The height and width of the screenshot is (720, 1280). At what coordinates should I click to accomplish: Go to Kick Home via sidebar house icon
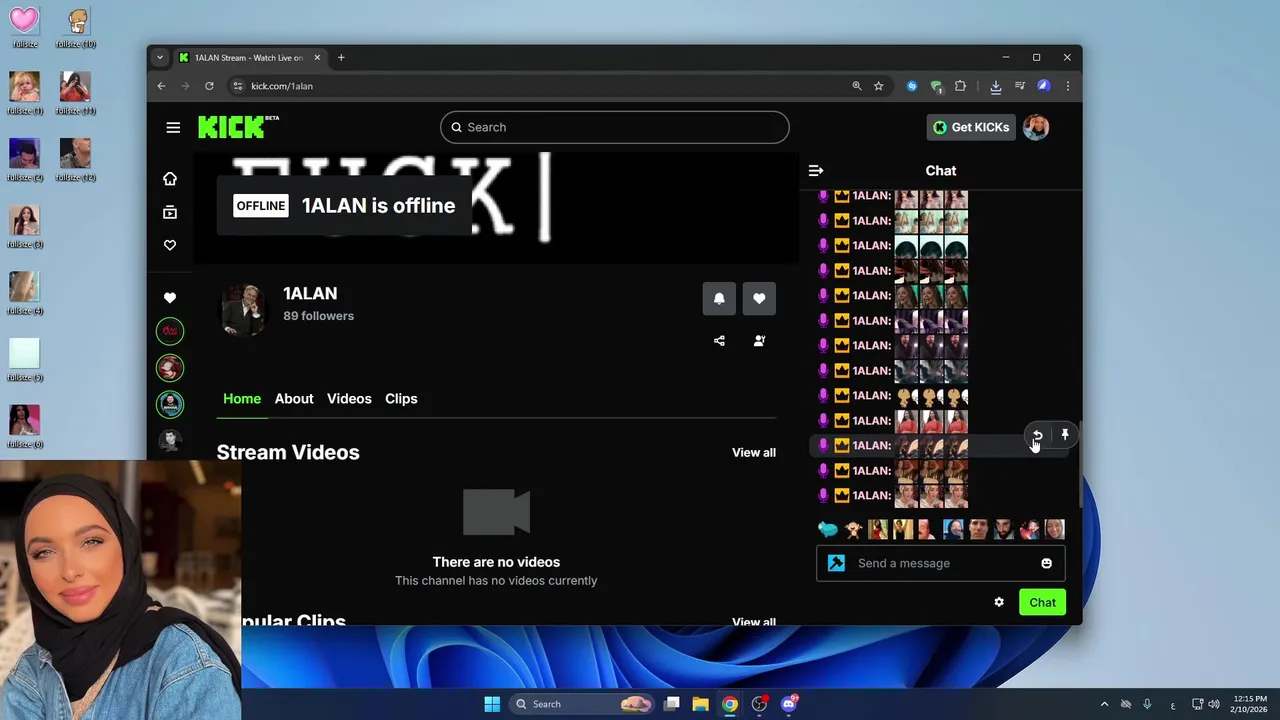click(170, 178)
